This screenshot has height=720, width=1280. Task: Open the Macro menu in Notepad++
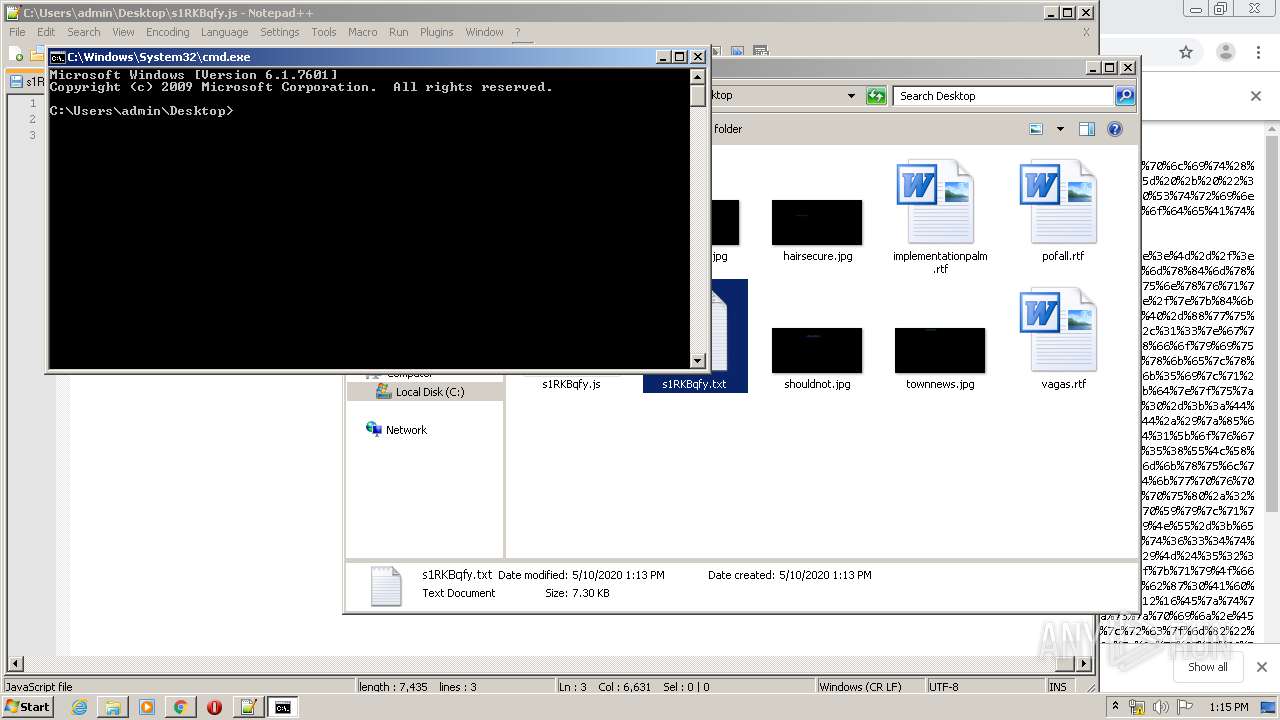(362, 32)
